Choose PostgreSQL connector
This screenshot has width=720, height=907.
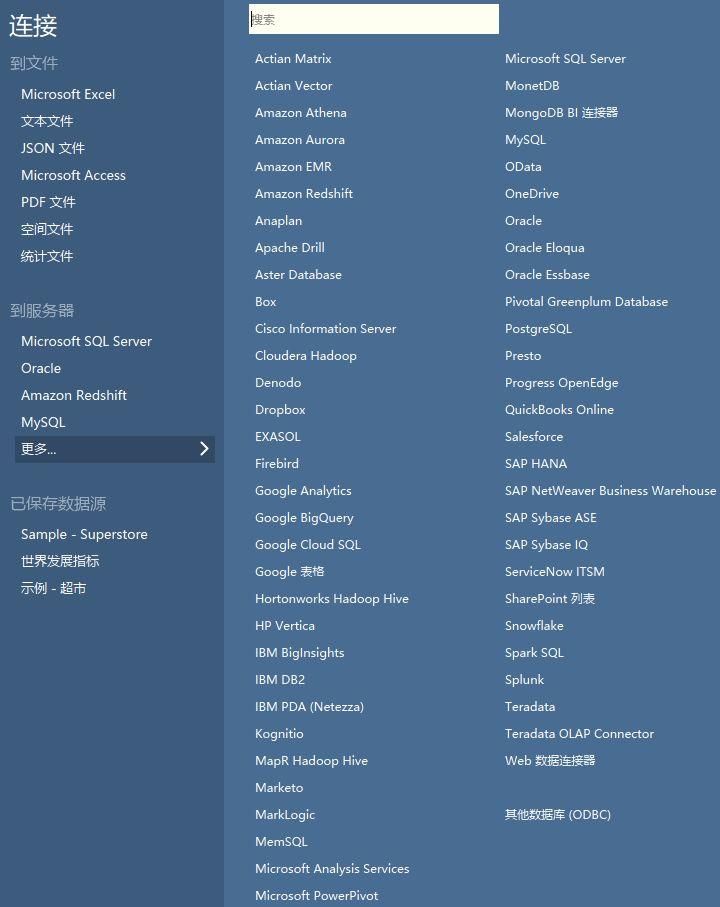pyautogui.click(x=538, y=329)
